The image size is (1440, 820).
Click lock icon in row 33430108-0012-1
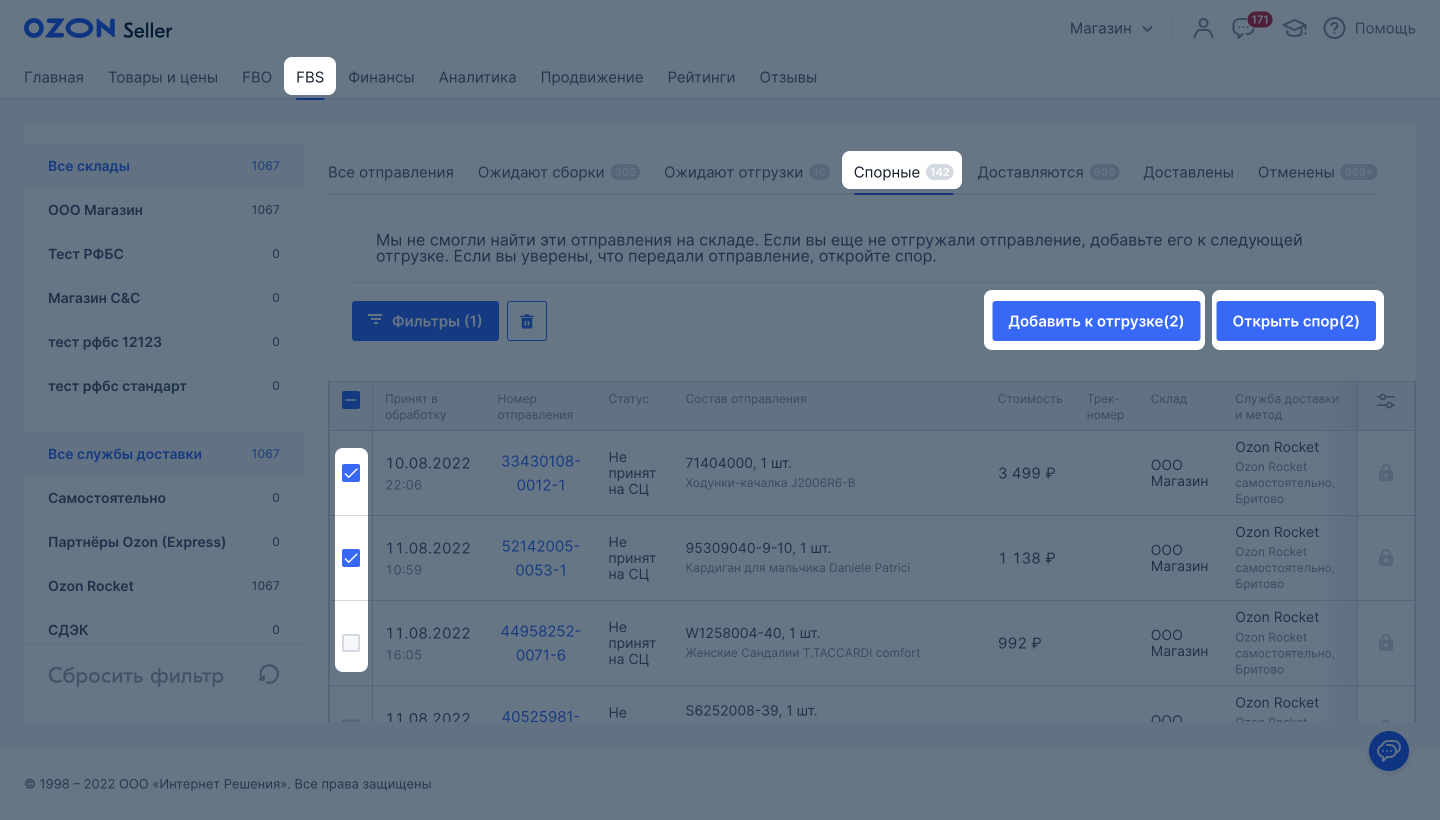(x=1386, y=473)
